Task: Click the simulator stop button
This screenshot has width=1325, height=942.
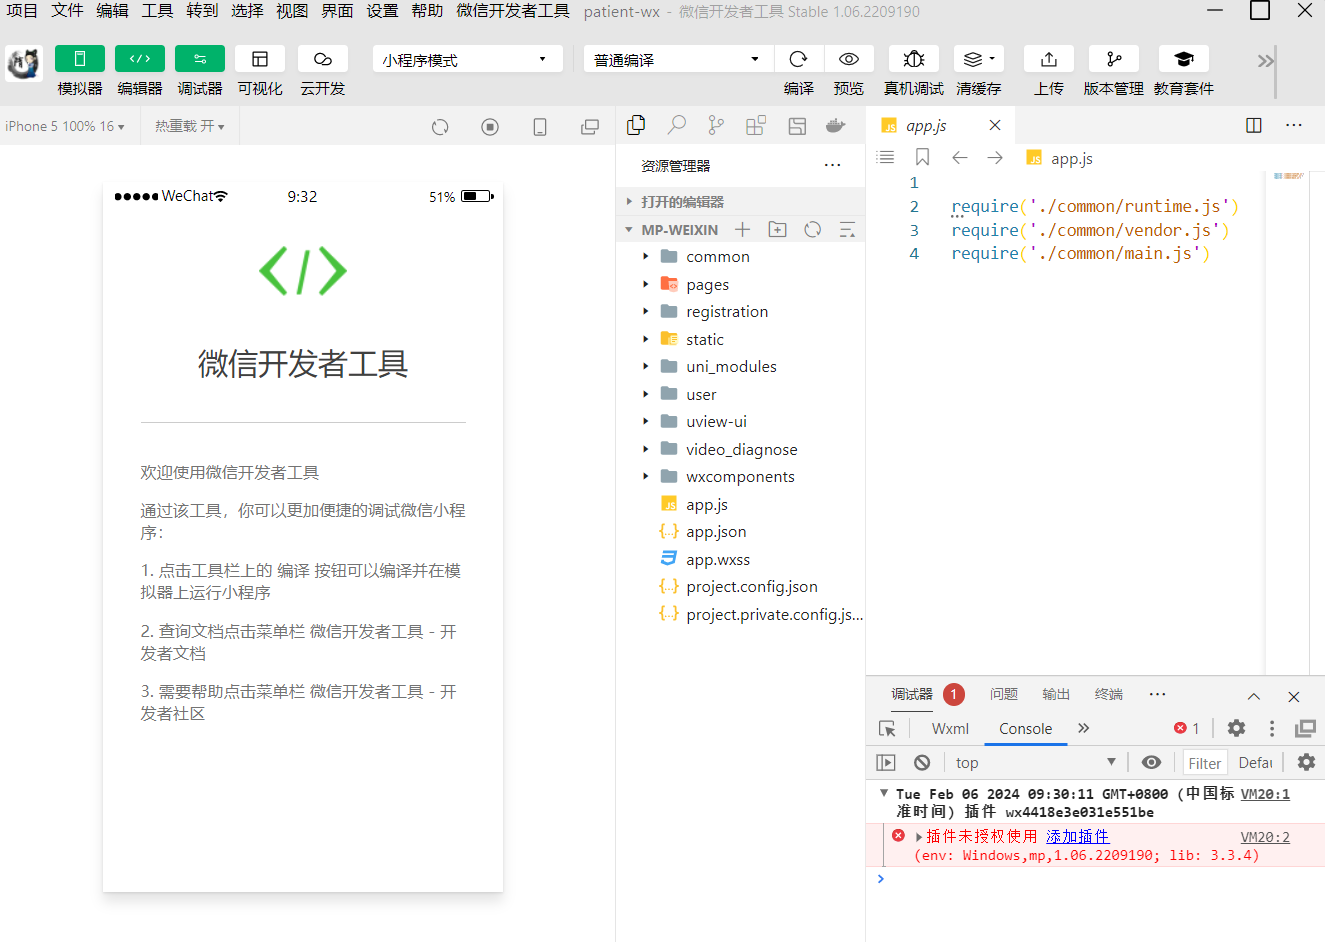Action: (x=490, y=127)
